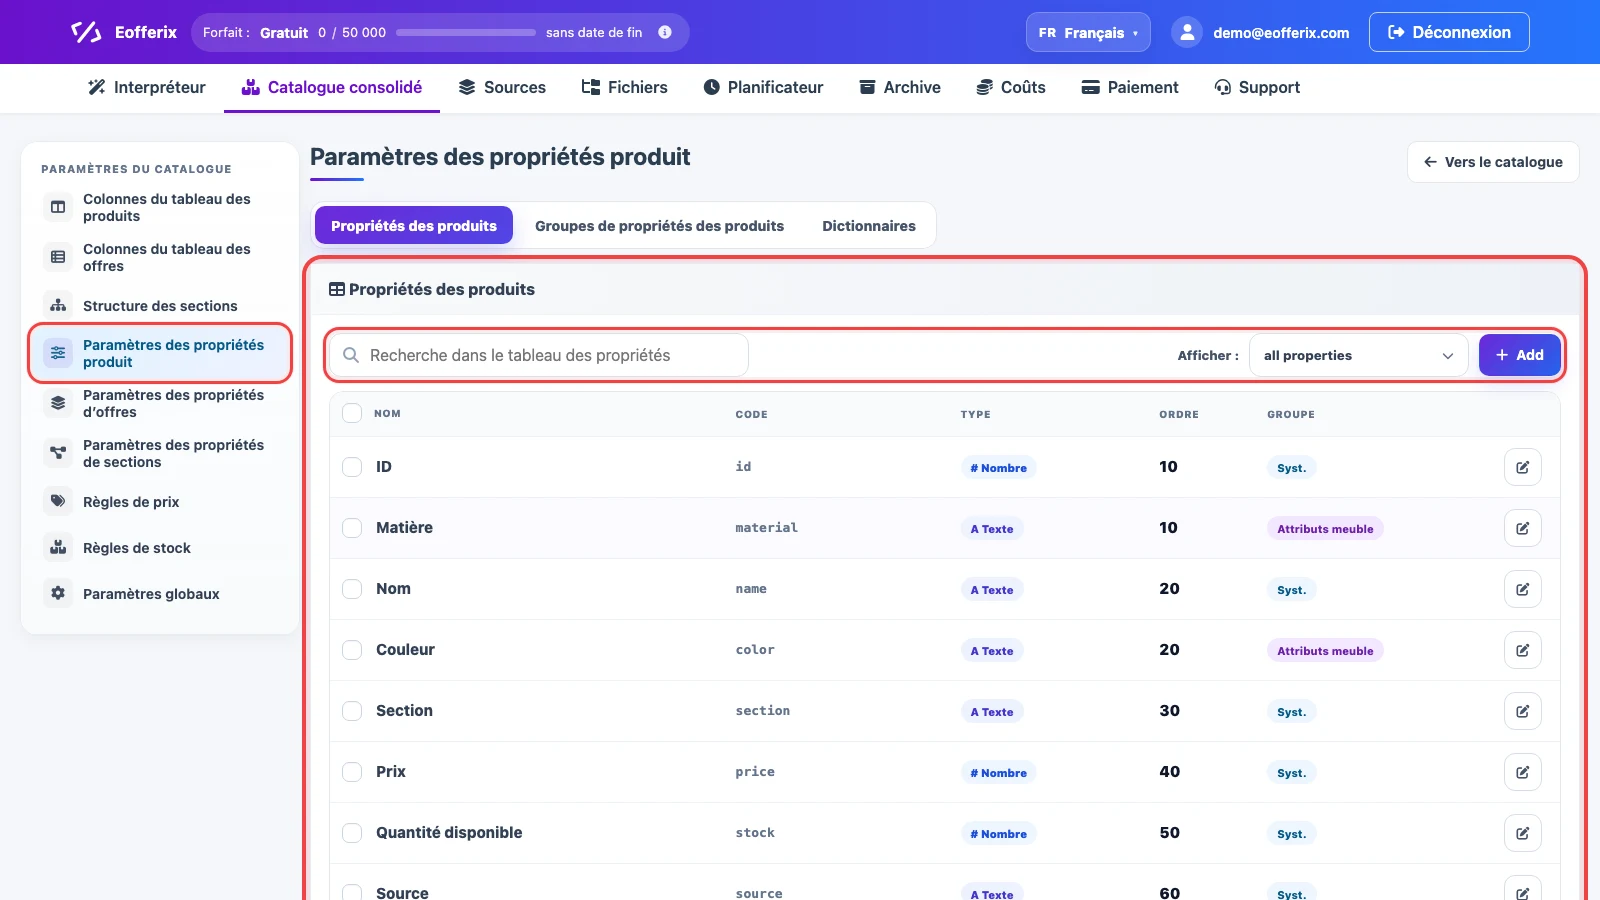This screenshot has height=900, width=1600.
Task: Go to the Fichiers menu
Action: click(x=625, y=87)
